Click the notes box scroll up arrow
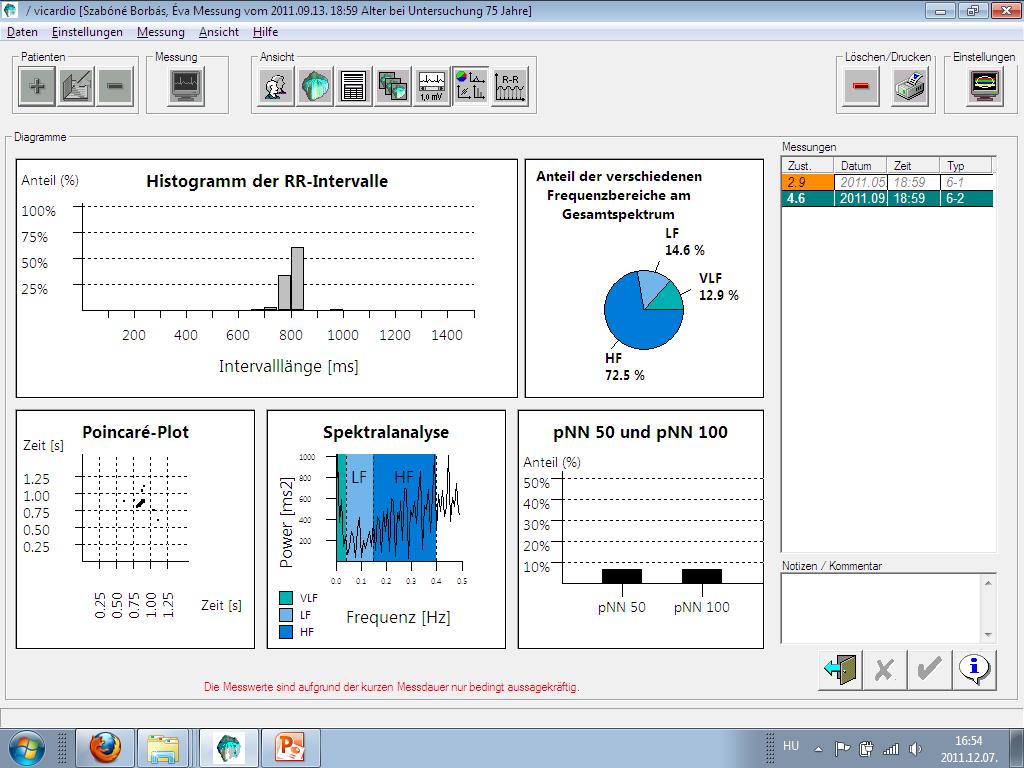Viewport: 1024px width, 768px height. tap(988, 583)
